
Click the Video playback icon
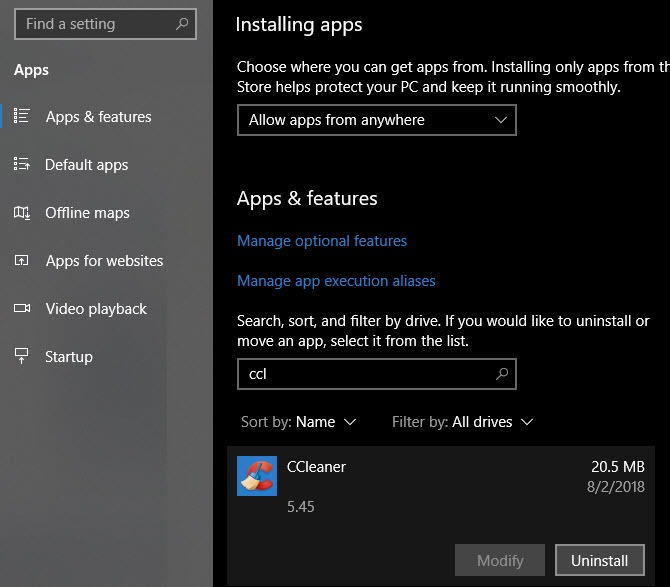point(22,309)
